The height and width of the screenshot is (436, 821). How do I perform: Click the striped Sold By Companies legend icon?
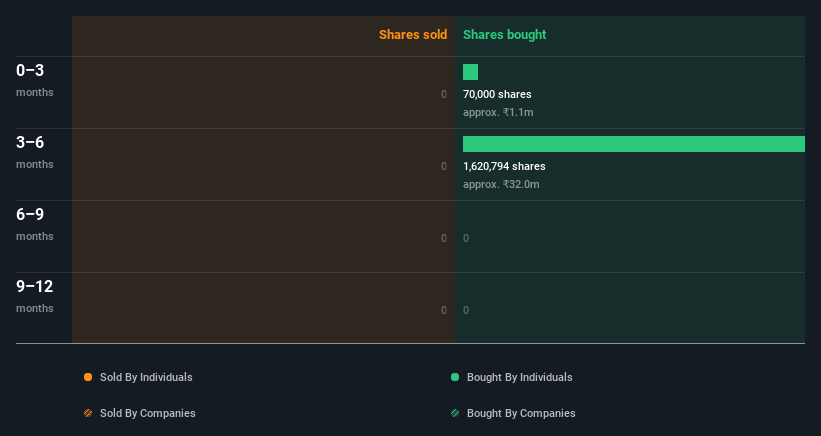[88, 413]
